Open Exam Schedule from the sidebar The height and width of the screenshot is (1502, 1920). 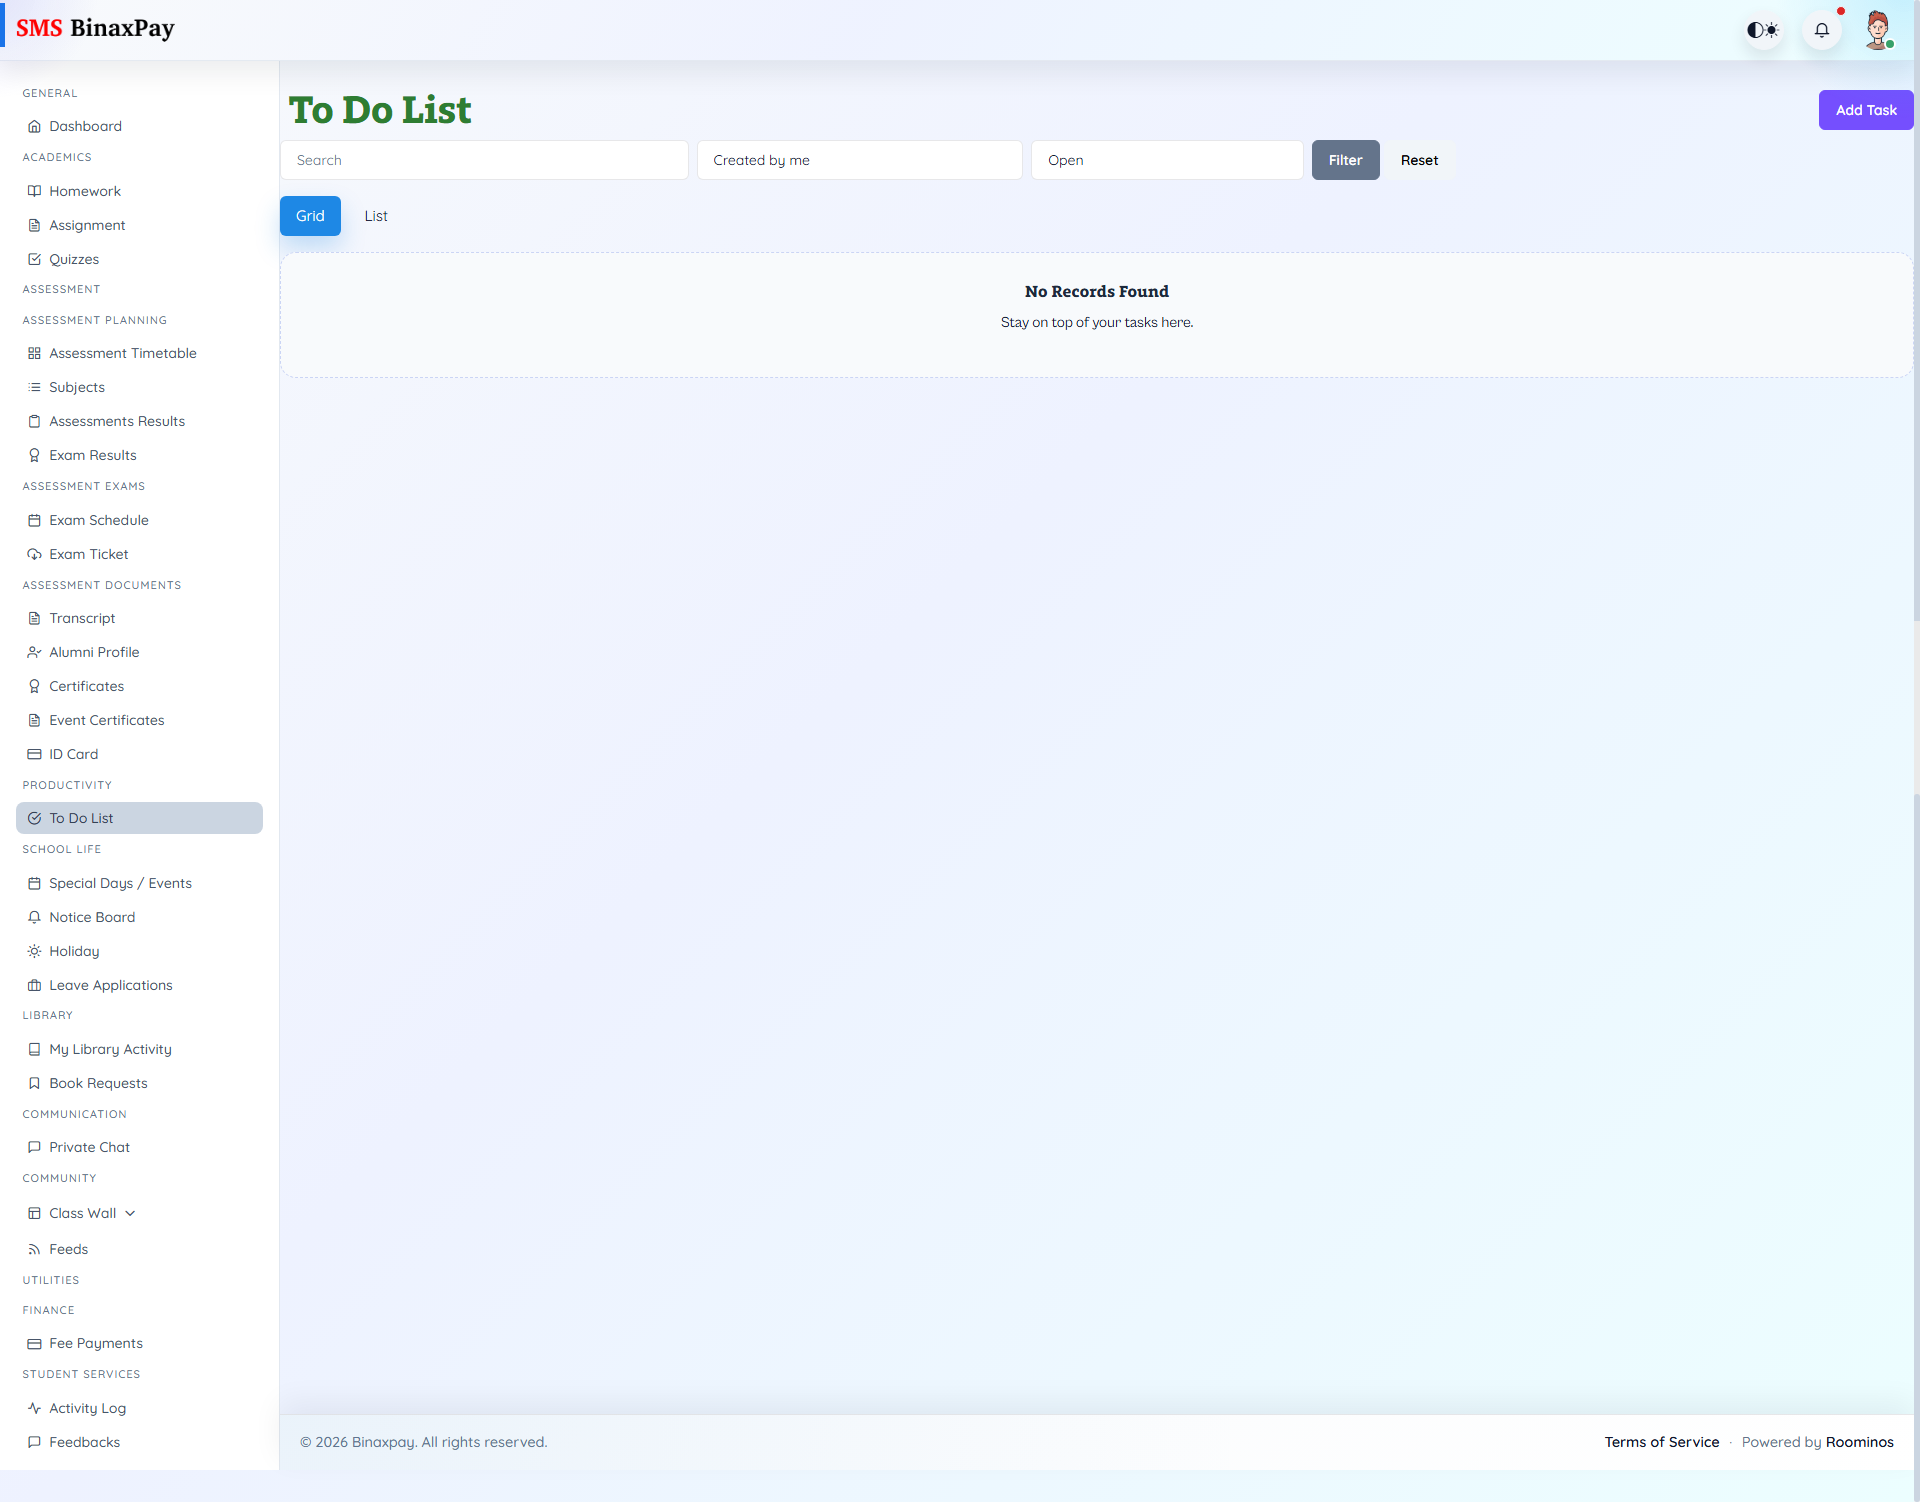tap(98, 520)
